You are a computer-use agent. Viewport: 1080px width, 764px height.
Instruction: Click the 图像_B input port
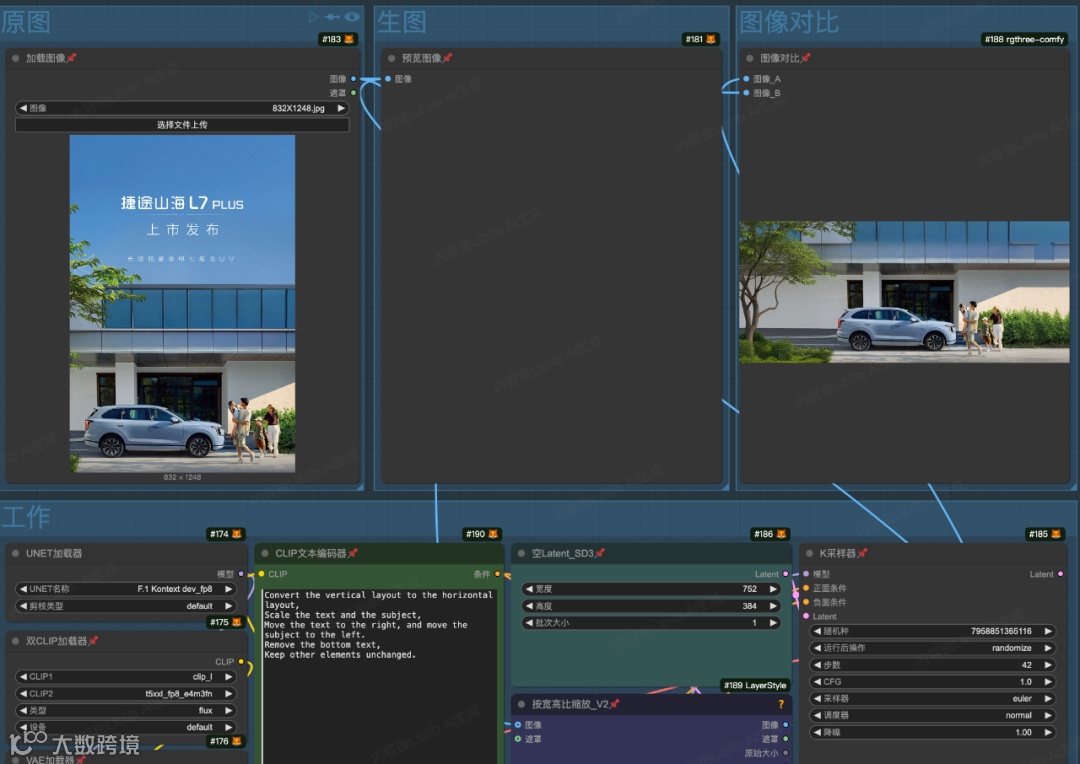click(747, 93)
